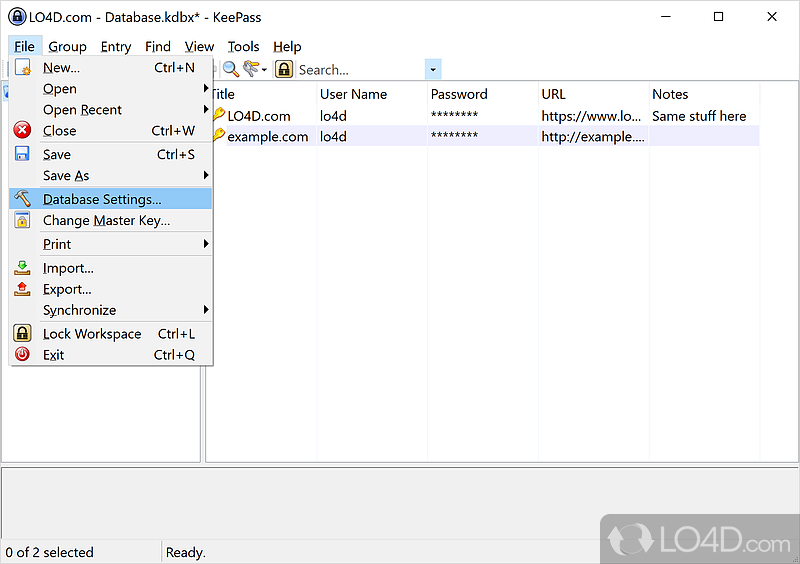Click the Database Settings hammer icon
Screen dimensions: 800x564
[x=23, y=199]
